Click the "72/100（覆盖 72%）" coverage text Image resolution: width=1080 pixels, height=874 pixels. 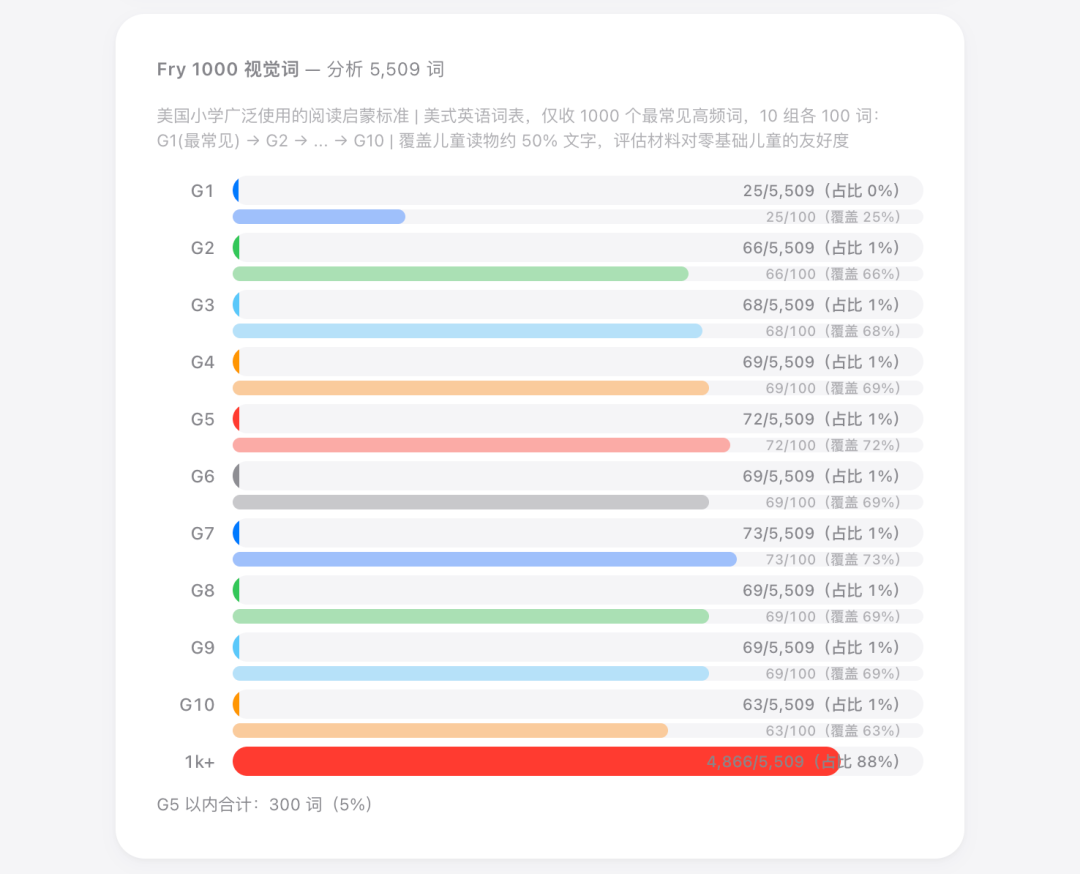tap(833, 445)
